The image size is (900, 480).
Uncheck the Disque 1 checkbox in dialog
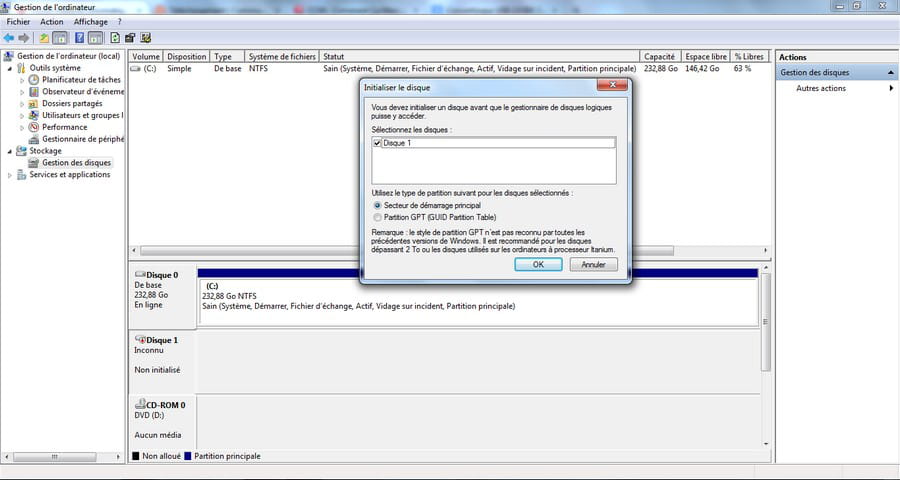(377, 143)
